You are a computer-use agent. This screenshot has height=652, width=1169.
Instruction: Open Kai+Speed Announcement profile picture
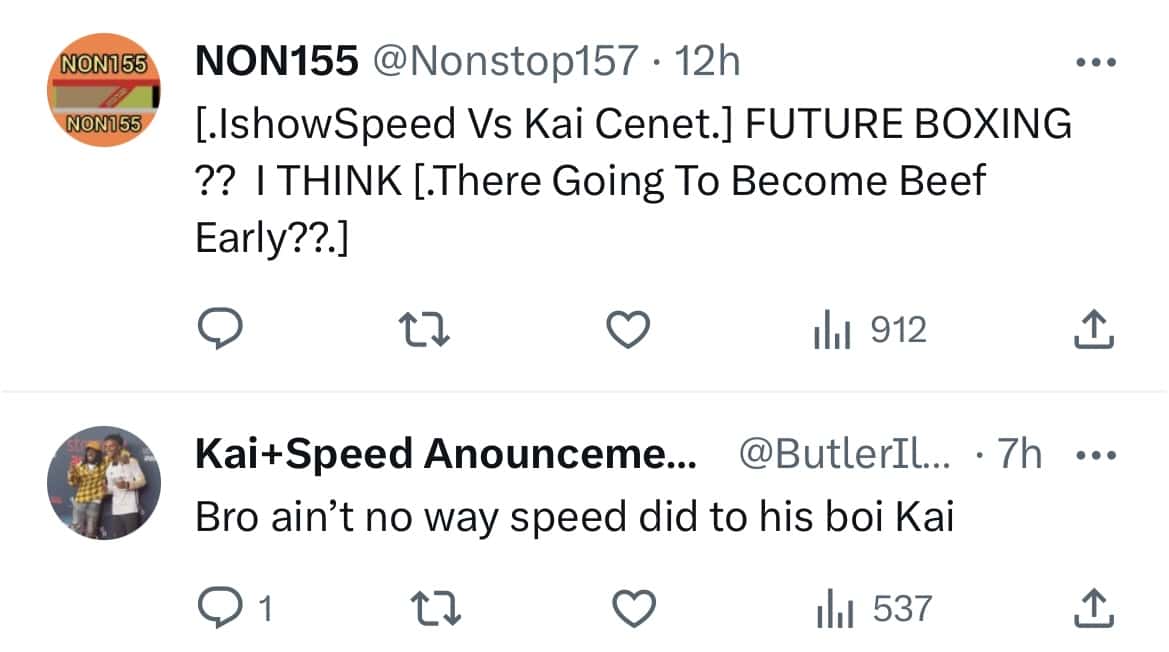(104, 483)
